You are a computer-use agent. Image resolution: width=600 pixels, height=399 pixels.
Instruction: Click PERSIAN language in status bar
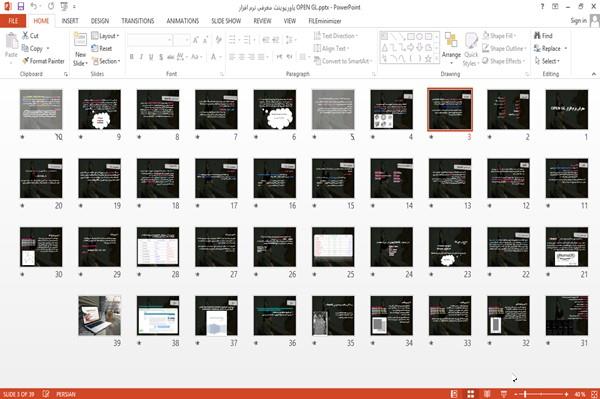[66, 394]
